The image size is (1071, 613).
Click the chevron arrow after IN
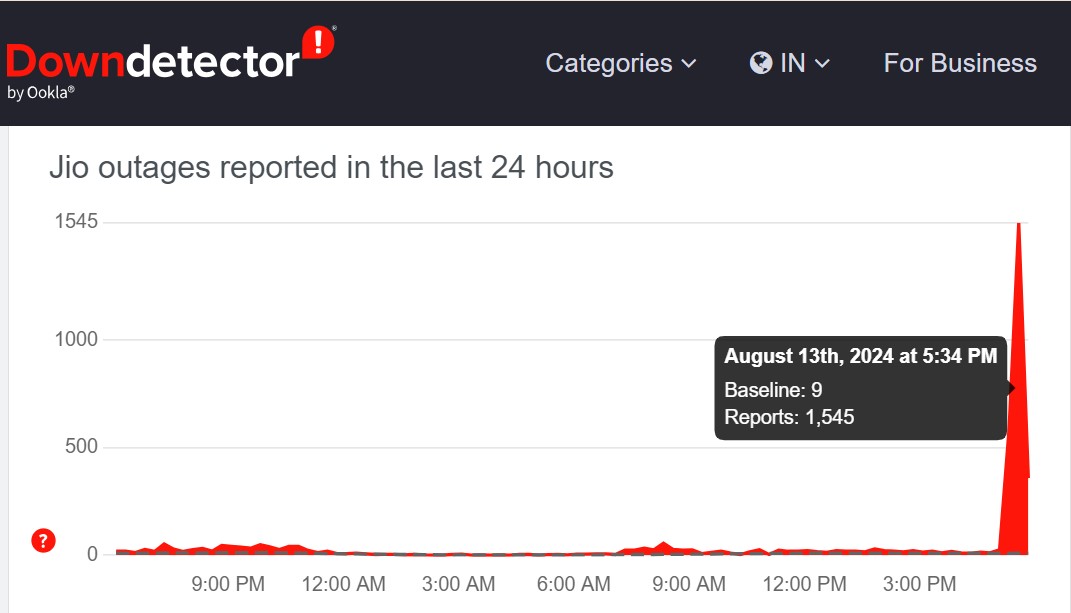point(823,64)
